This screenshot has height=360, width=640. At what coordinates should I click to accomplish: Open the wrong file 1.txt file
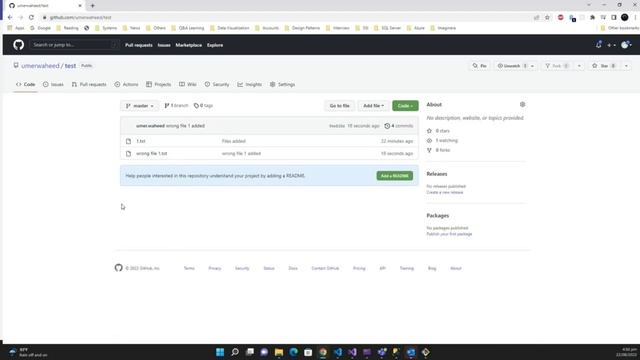pyautogui.click(x=151, y=153)
